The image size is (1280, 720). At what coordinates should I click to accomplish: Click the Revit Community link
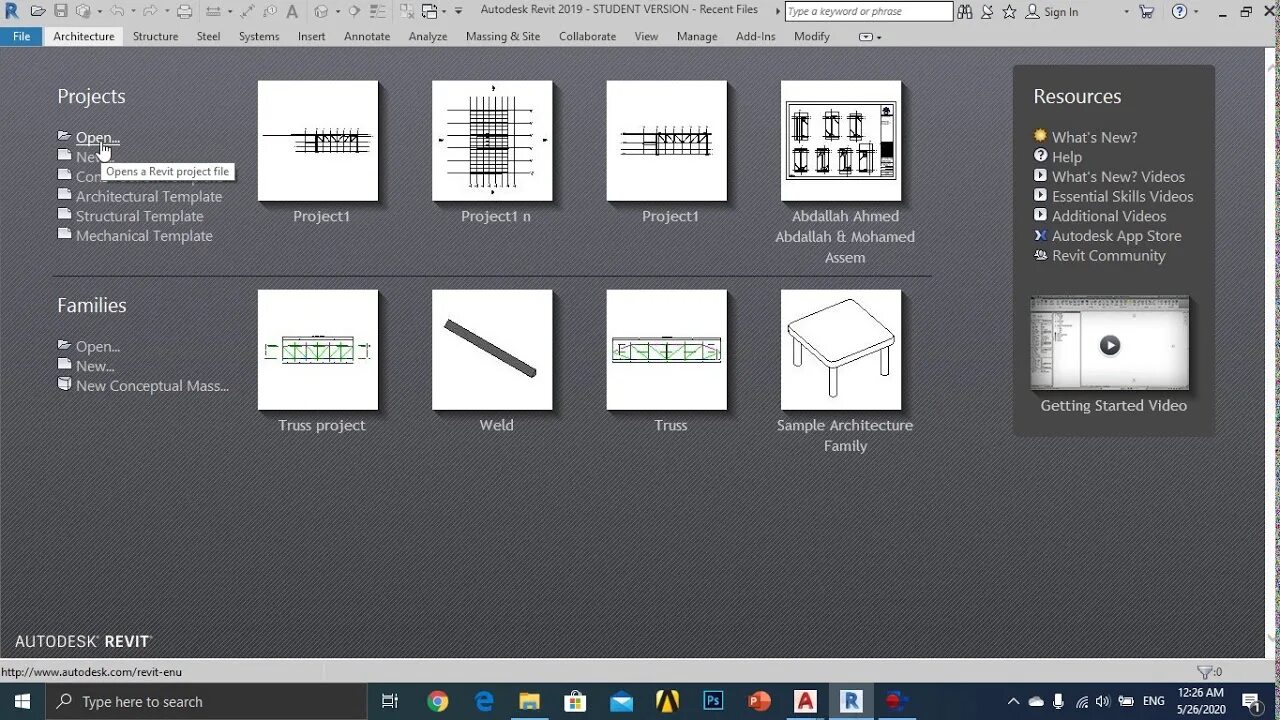tap(1108, 255)
